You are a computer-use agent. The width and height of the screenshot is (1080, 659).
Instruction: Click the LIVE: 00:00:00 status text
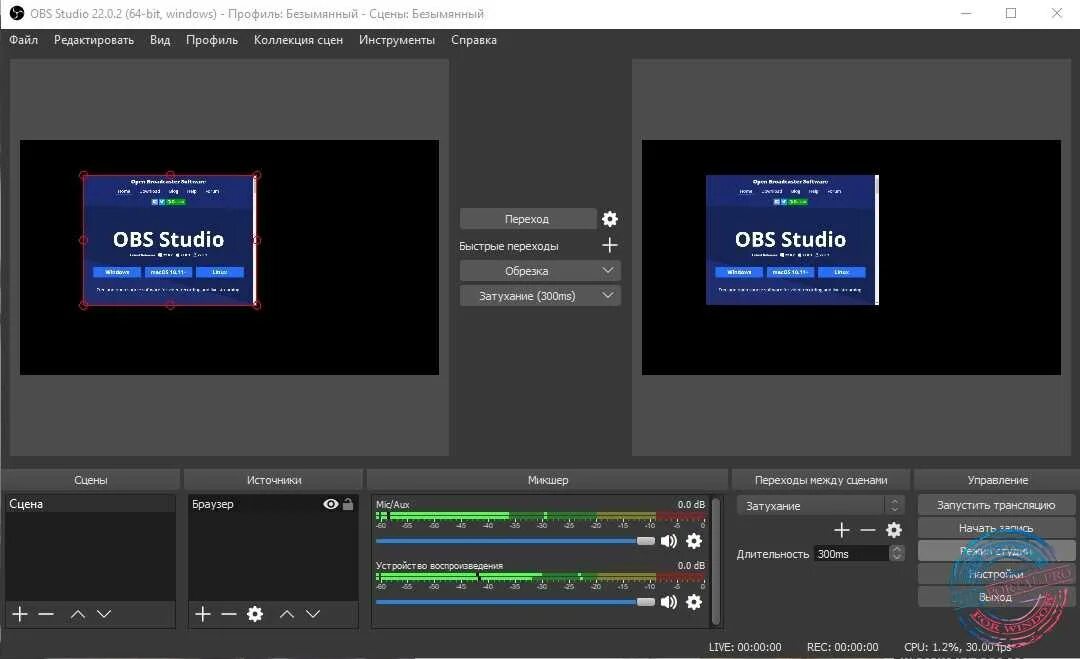[745, 647]
